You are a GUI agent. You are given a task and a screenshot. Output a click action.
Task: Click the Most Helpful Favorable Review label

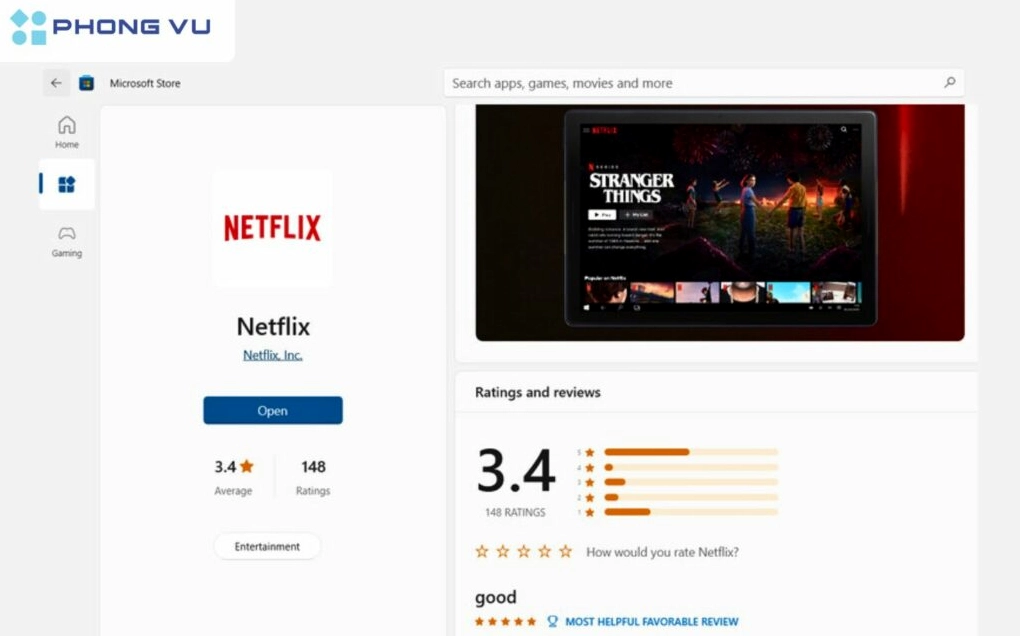(651, 621)
